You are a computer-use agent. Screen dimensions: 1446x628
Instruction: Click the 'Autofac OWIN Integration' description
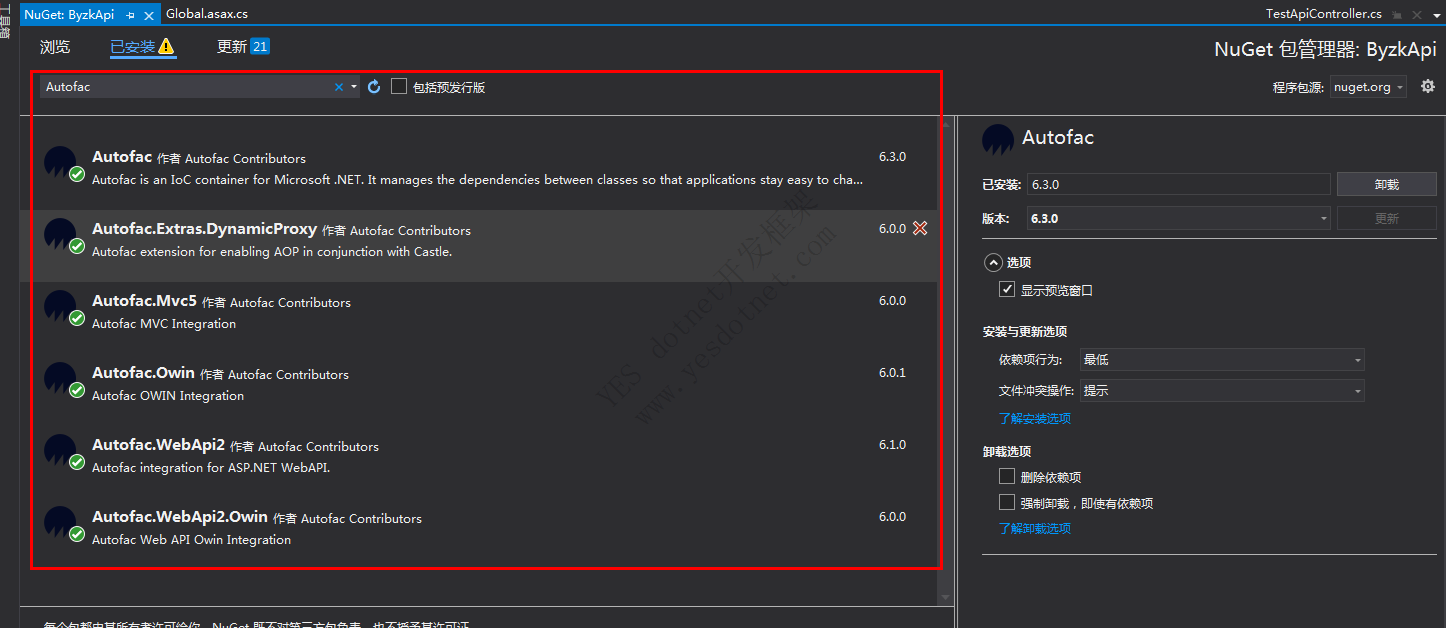pos(168,396)
